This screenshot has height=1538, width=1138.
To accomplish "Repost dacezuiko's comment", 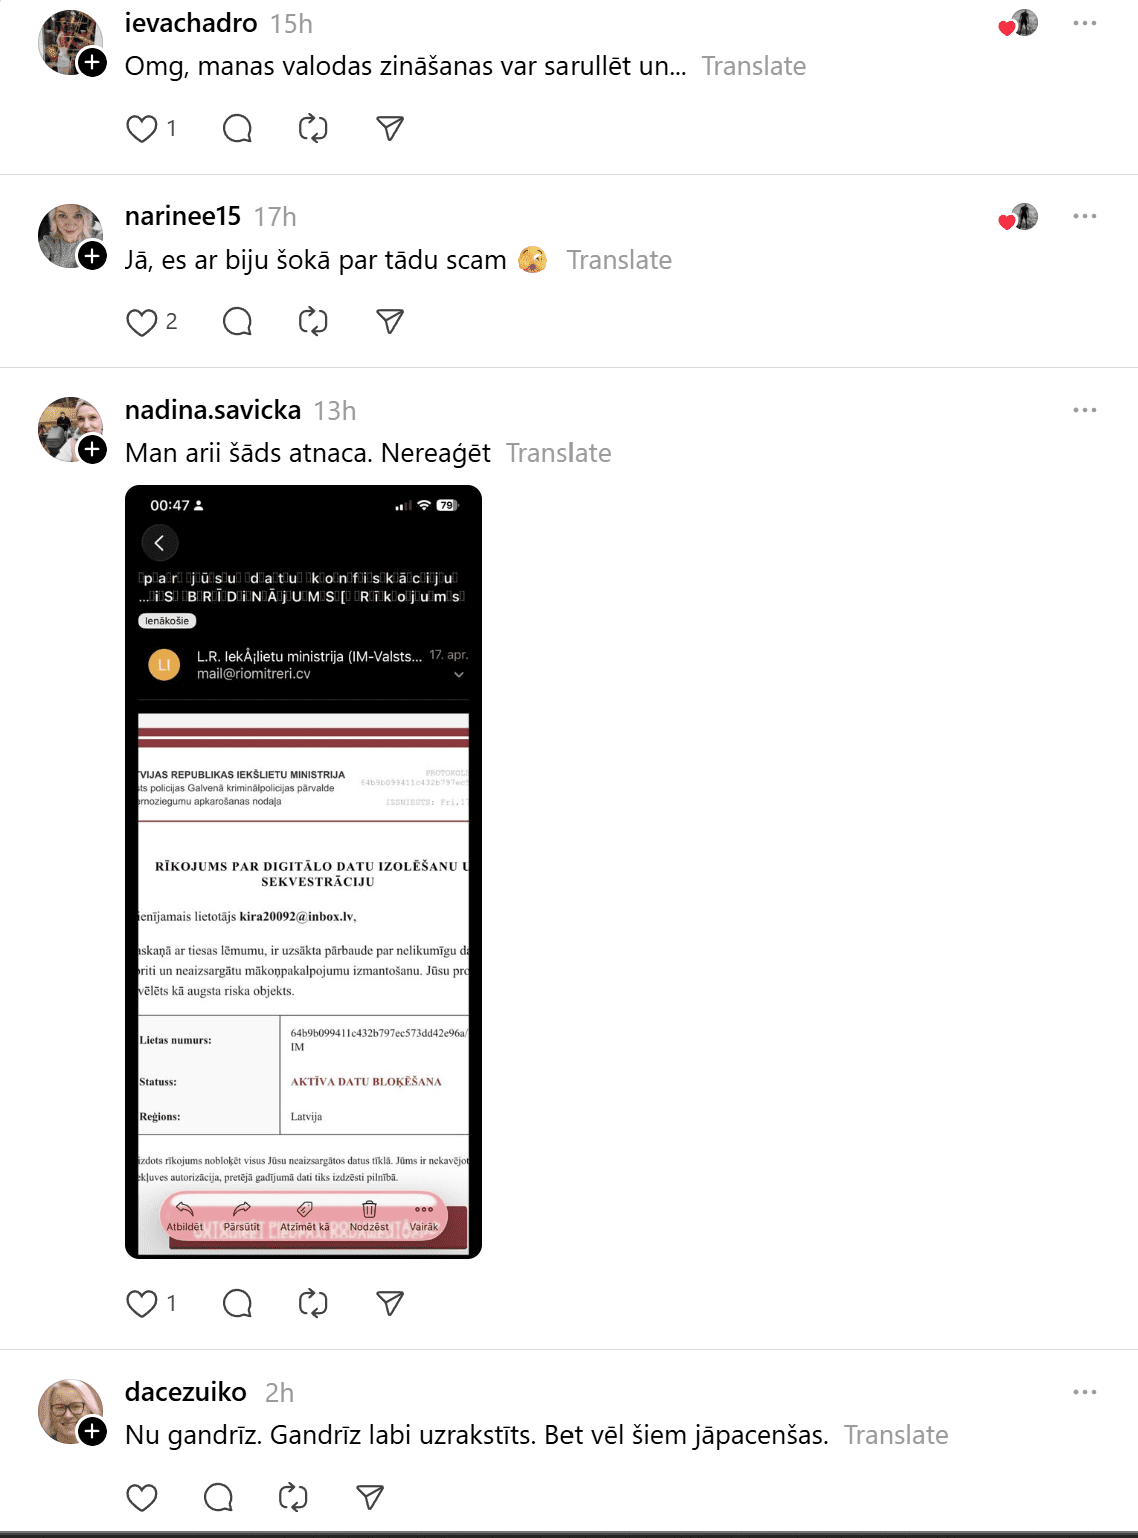I will click(x=293, y=1497).
